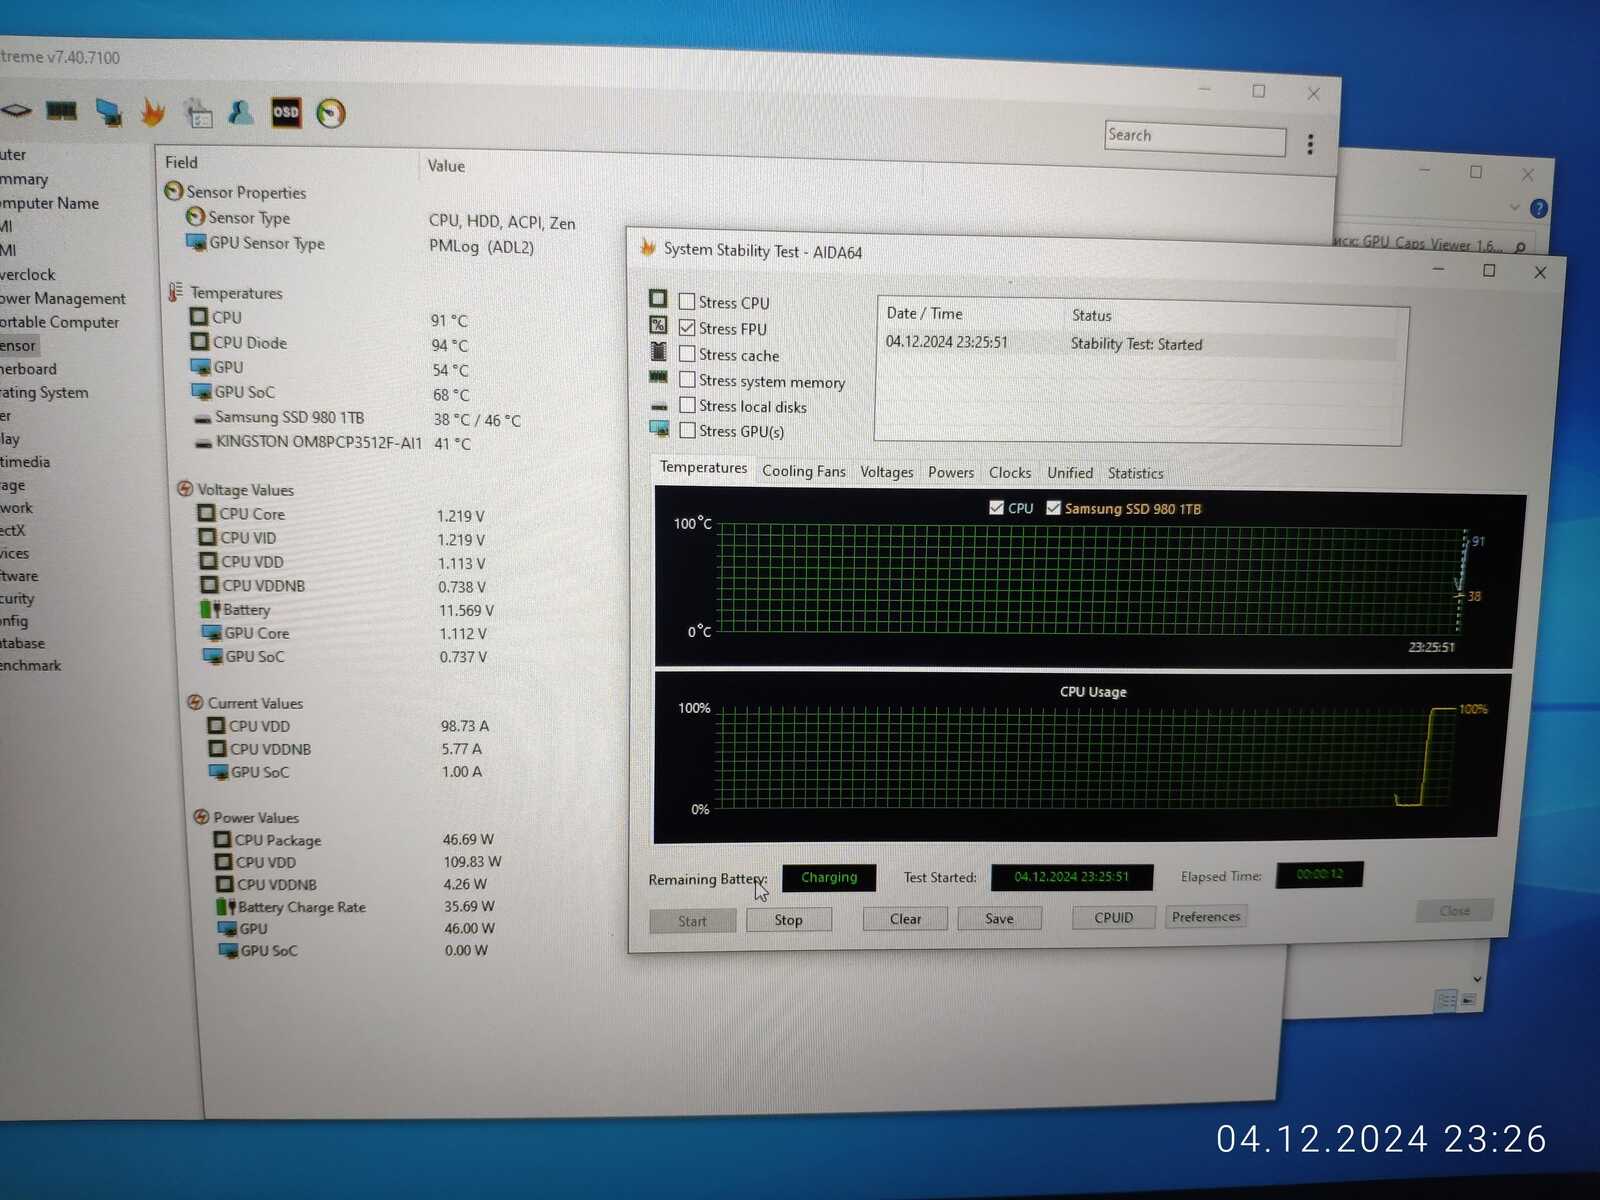Screen dimensions: 1600x1200
Task: Switch to the Powers tab
Action: pyautogui.click(x=951, y=472)
